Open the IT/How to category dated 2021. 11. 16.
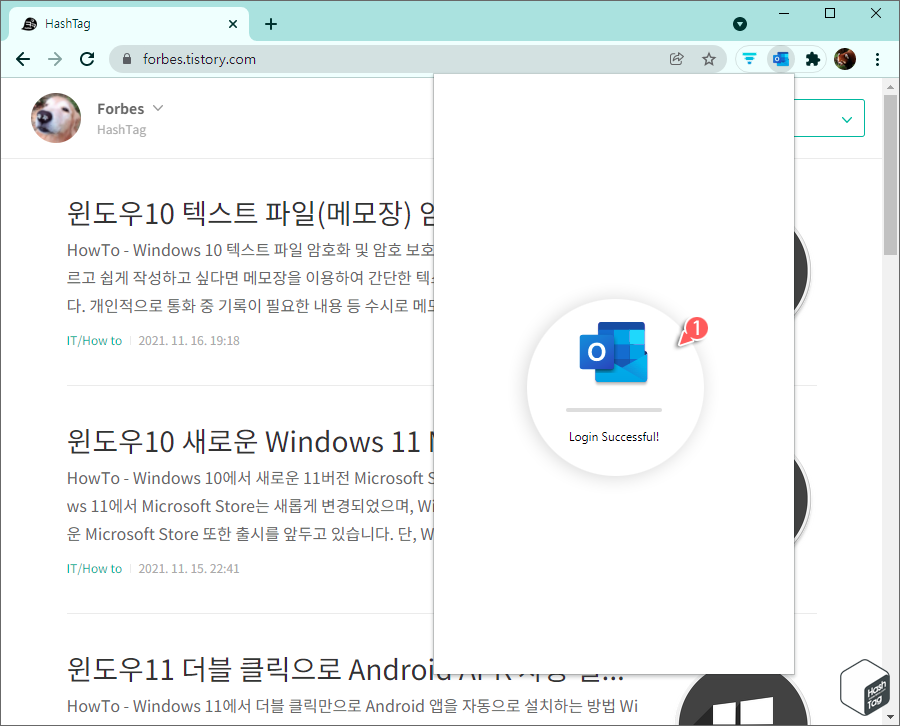 pyautogui.click(x=94, y=340)
